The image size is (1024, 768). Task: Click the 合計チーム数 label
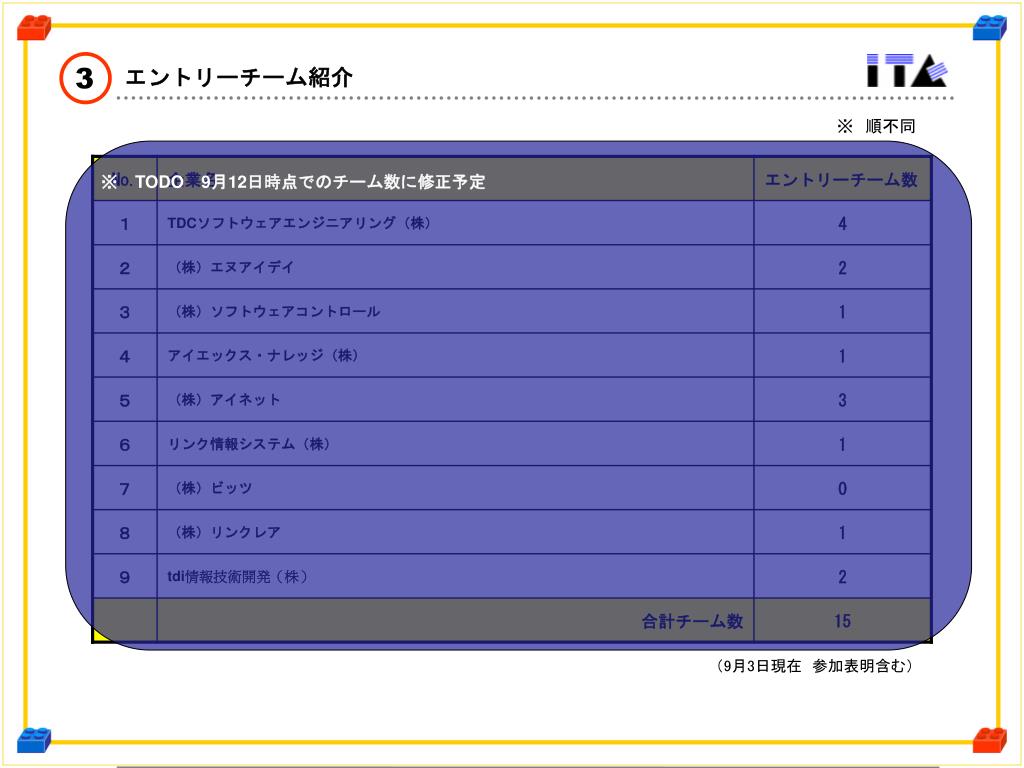point(692,621)
